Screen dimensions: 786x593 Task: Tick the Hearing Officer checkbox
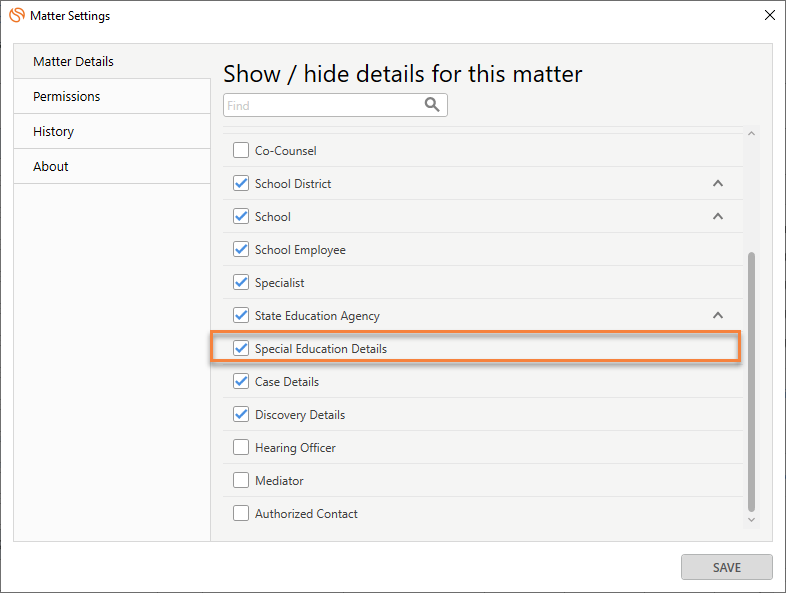(241, 447)
